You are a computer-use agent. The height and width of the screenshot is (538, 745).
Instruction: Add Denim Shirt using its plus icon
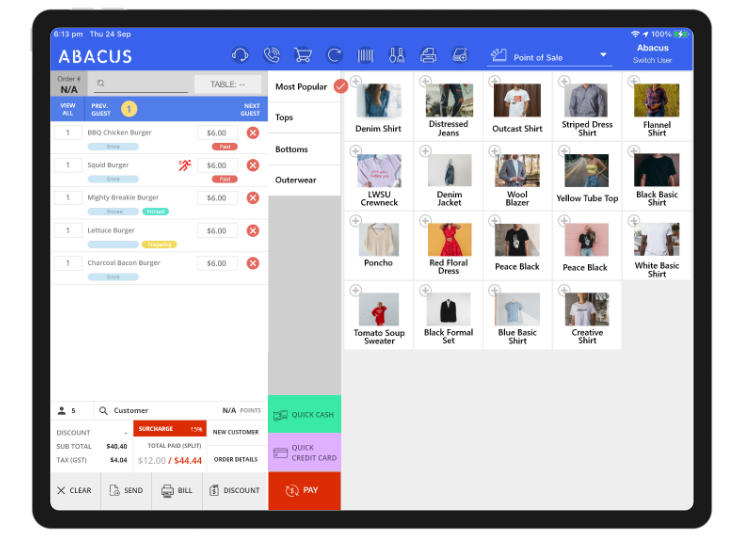click(x=355, y=81)
